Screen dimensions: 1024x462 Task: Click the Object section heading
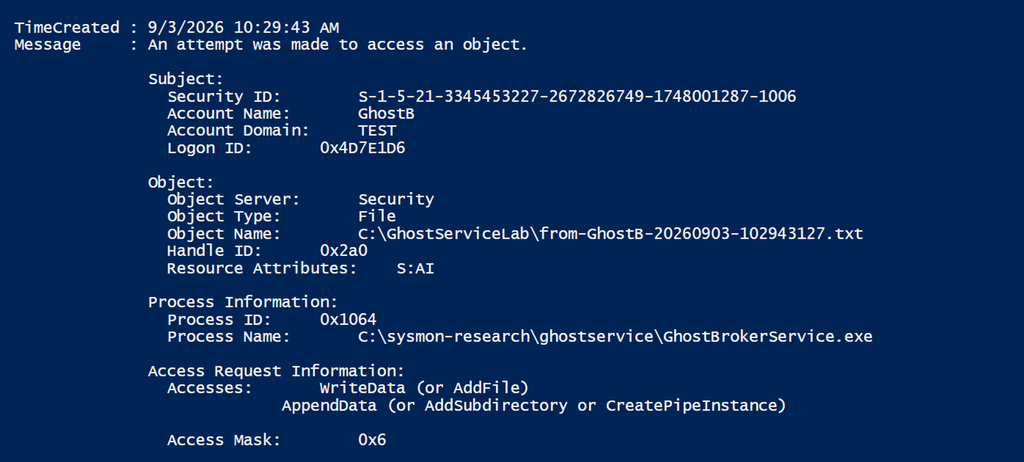[181, 183]
